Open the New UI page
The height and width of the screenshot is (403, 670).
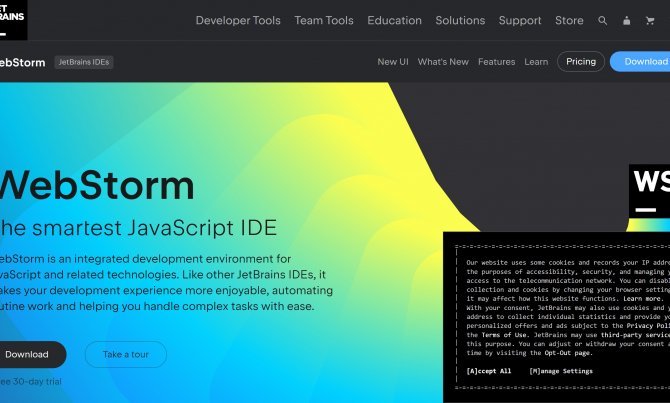point(393,62)
